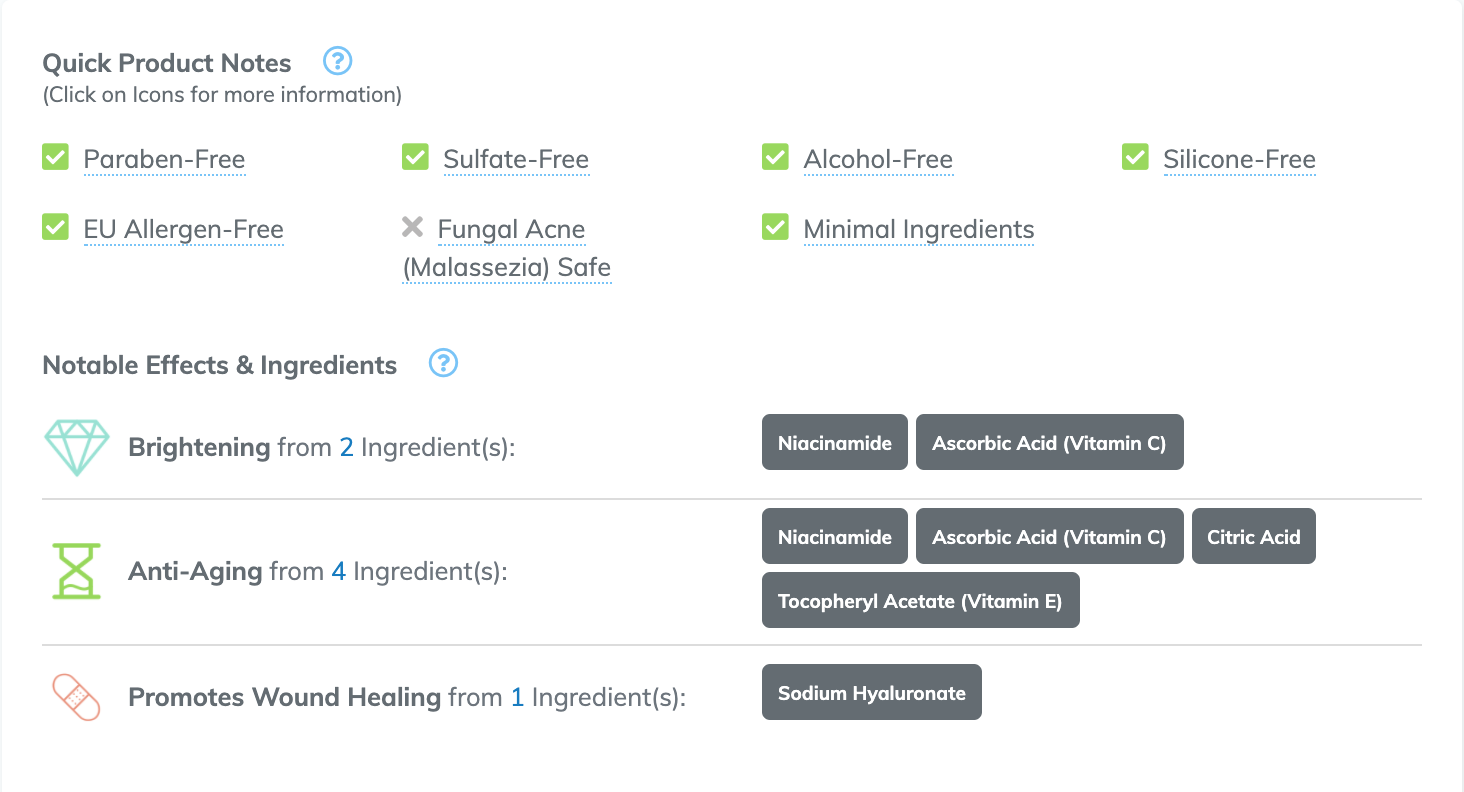Click the Ascorbic Acid tag under Anti-Aging

1049,537
